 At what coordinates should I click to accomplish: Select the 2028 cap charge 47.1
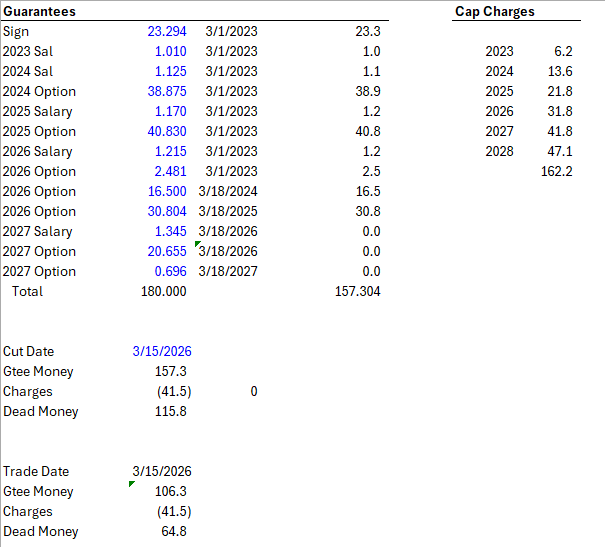(560, 151)
